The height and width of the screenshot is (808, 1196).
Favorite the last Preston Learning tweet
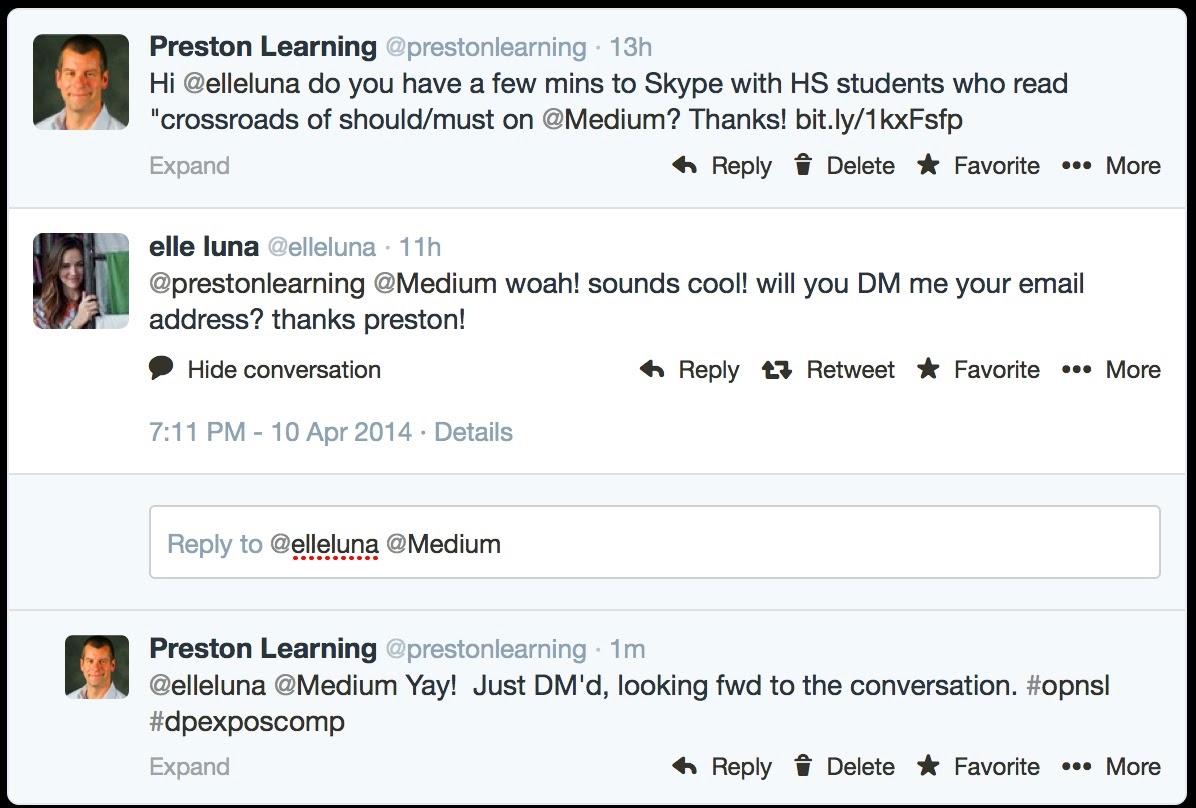[979, 767]
